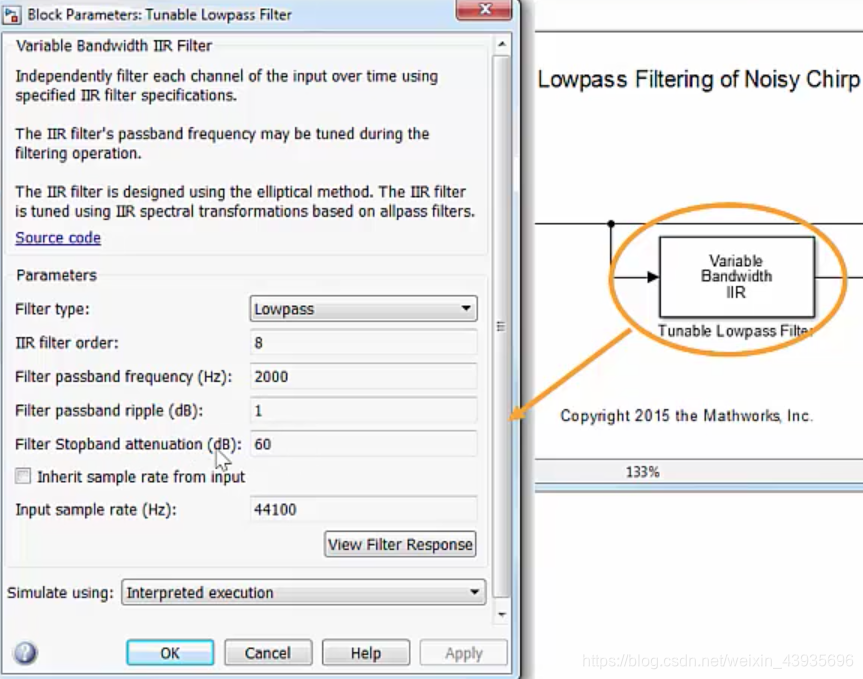The height and width of the screenshot is (679, 863).
Task: Enable Inherit sample rate from input checkbox
Action: tap(23, 476)
